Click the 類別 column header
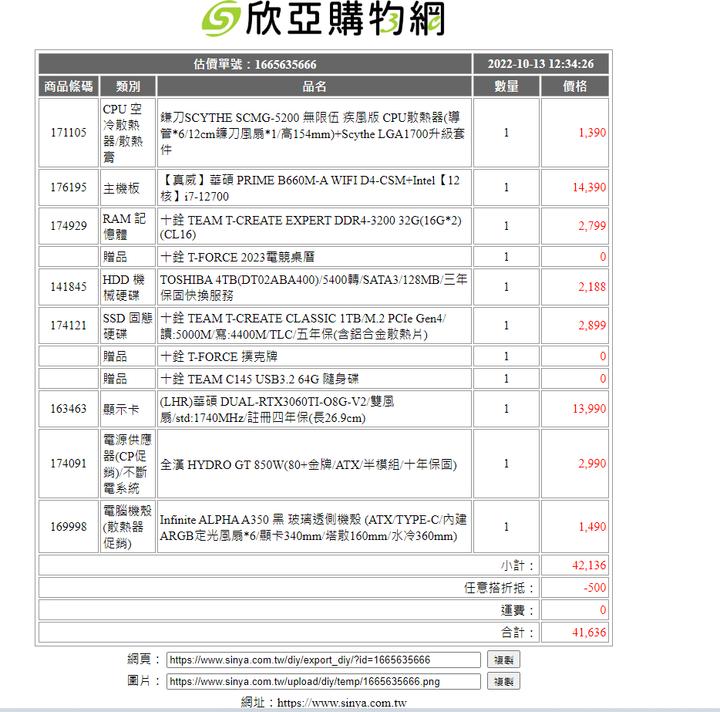The image size is (720, 712). click(x=128, y=86)
